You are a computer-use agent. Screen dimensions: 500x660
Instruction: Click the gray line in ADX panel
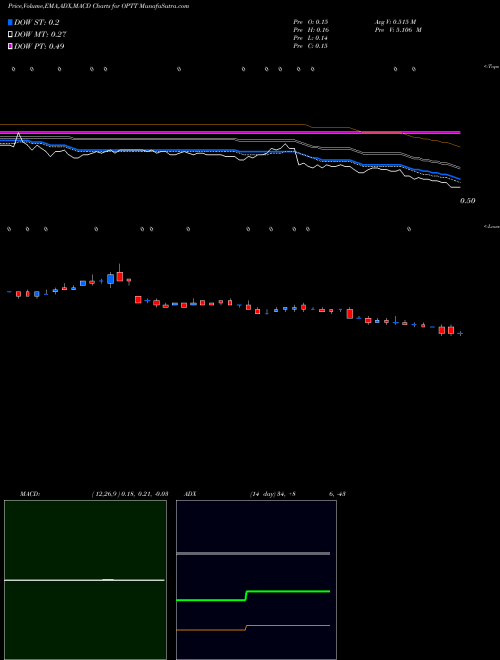point(253,554)
